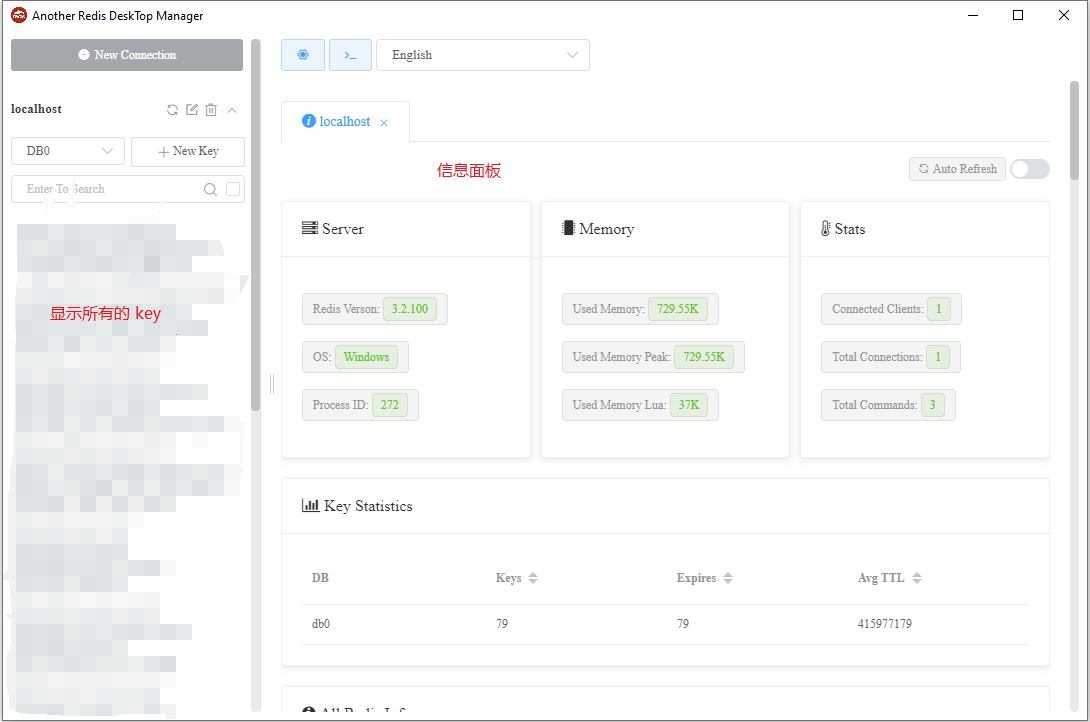Delete the localhost connection via trash icon
Viewport: 1090px width, 722px height.
click(211, 110)
